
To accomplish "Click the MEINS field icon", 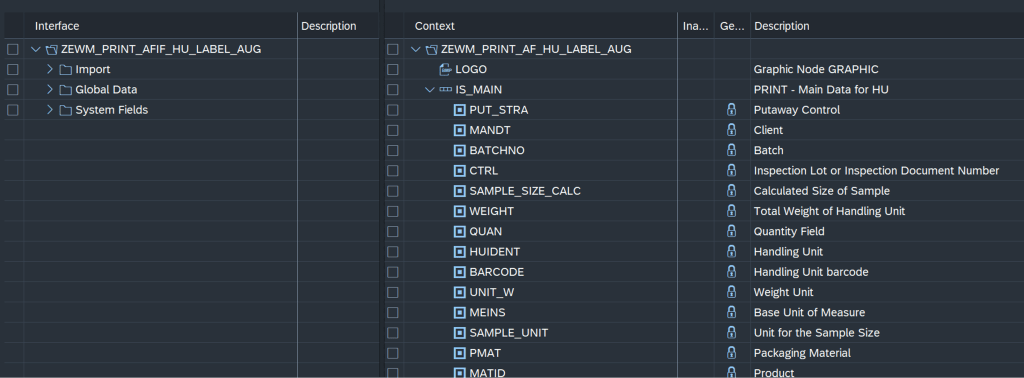I will 460,313.
